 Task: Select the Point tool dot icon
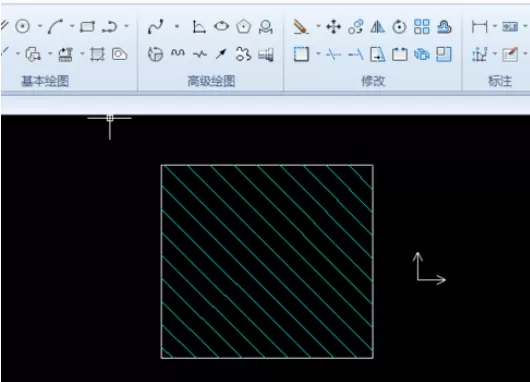[x=177, y=26]
